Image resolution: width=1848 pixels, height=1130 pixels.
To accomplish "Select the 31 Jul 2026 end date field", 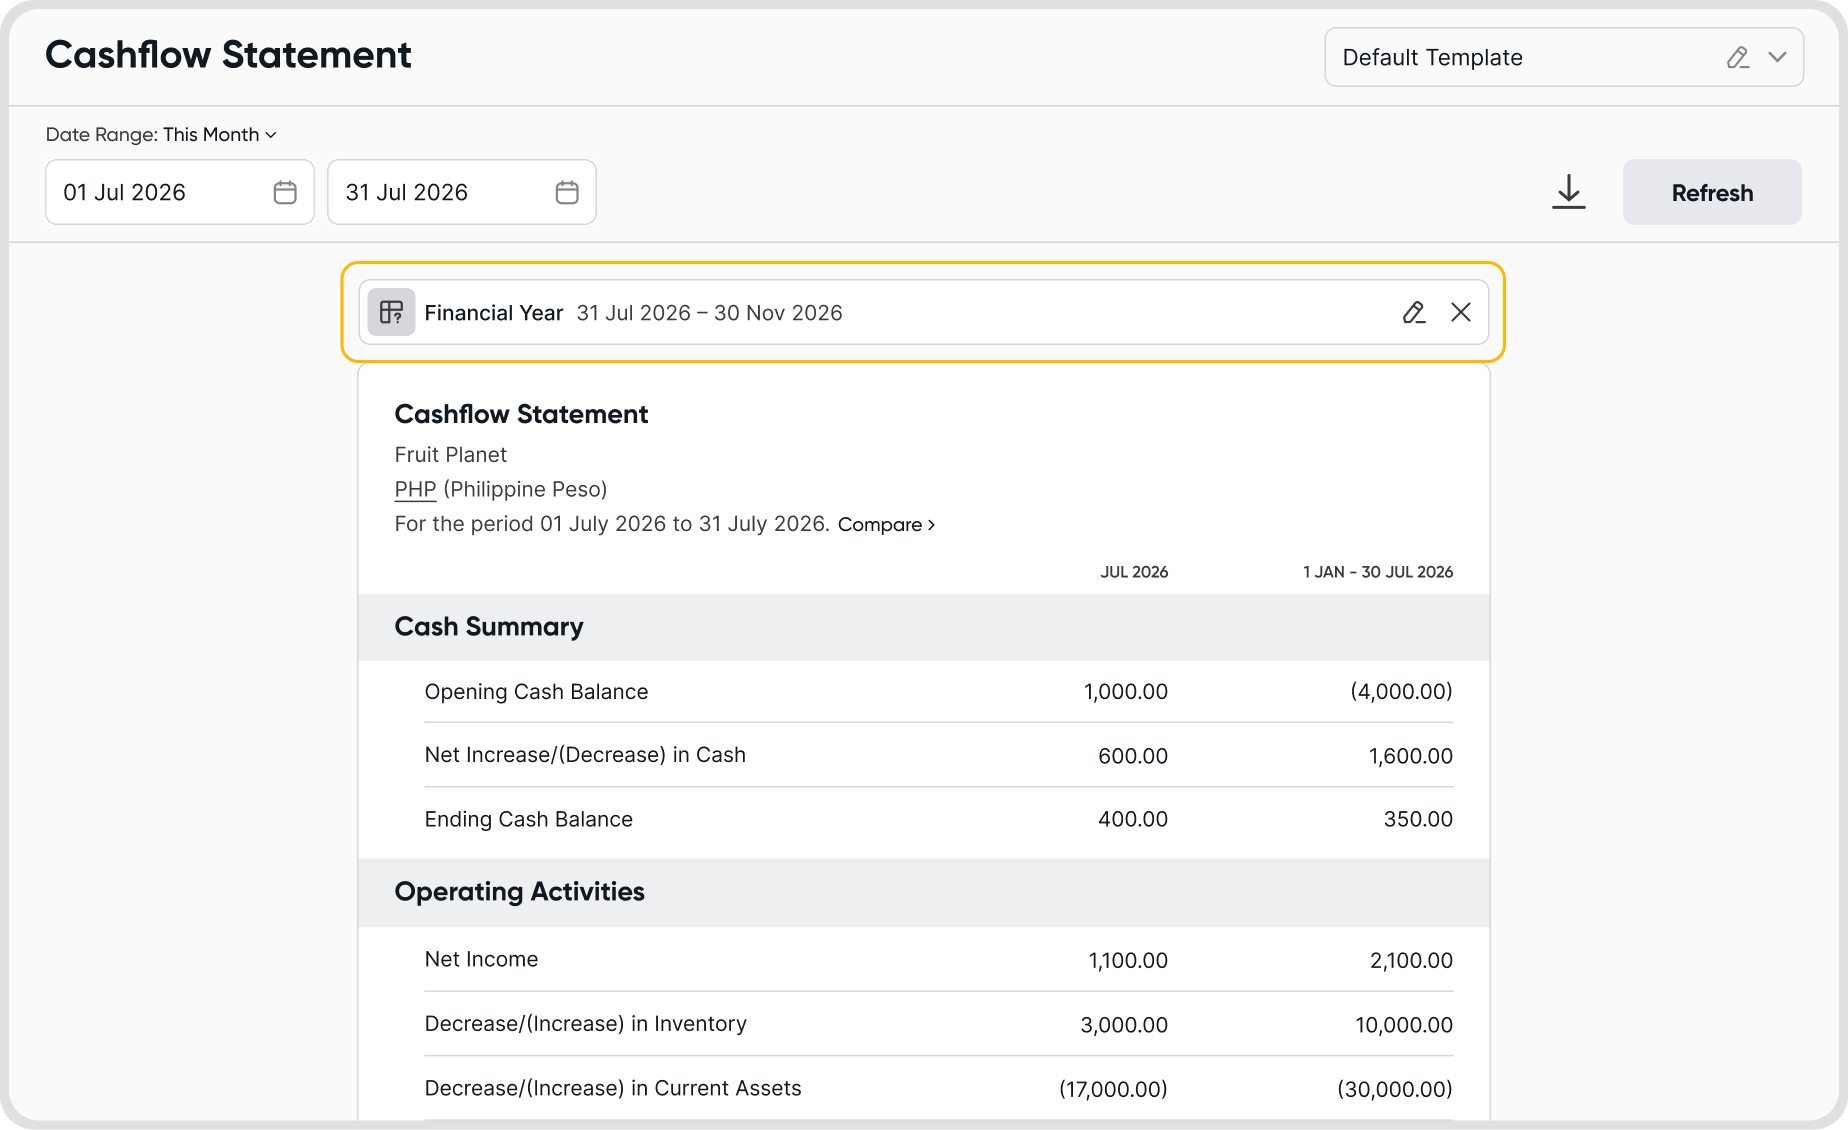I will point(462,192).
